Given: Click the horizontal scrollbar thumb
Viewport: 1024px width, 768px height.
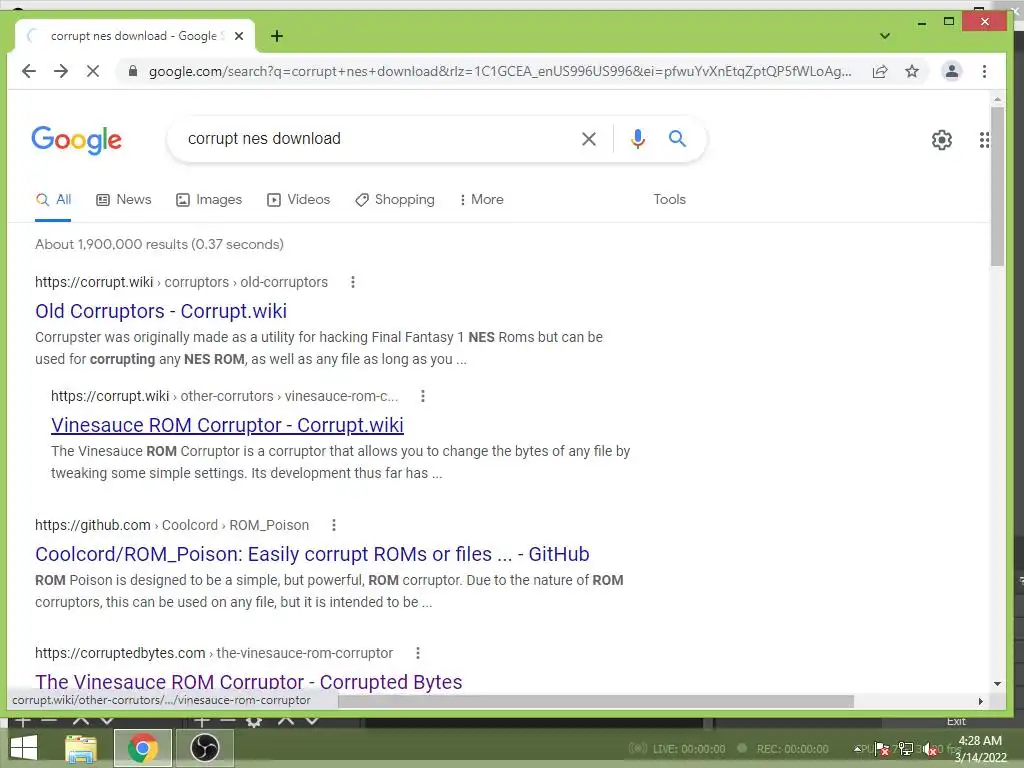Looking at the screenshot, I should [x=596, y=701].
